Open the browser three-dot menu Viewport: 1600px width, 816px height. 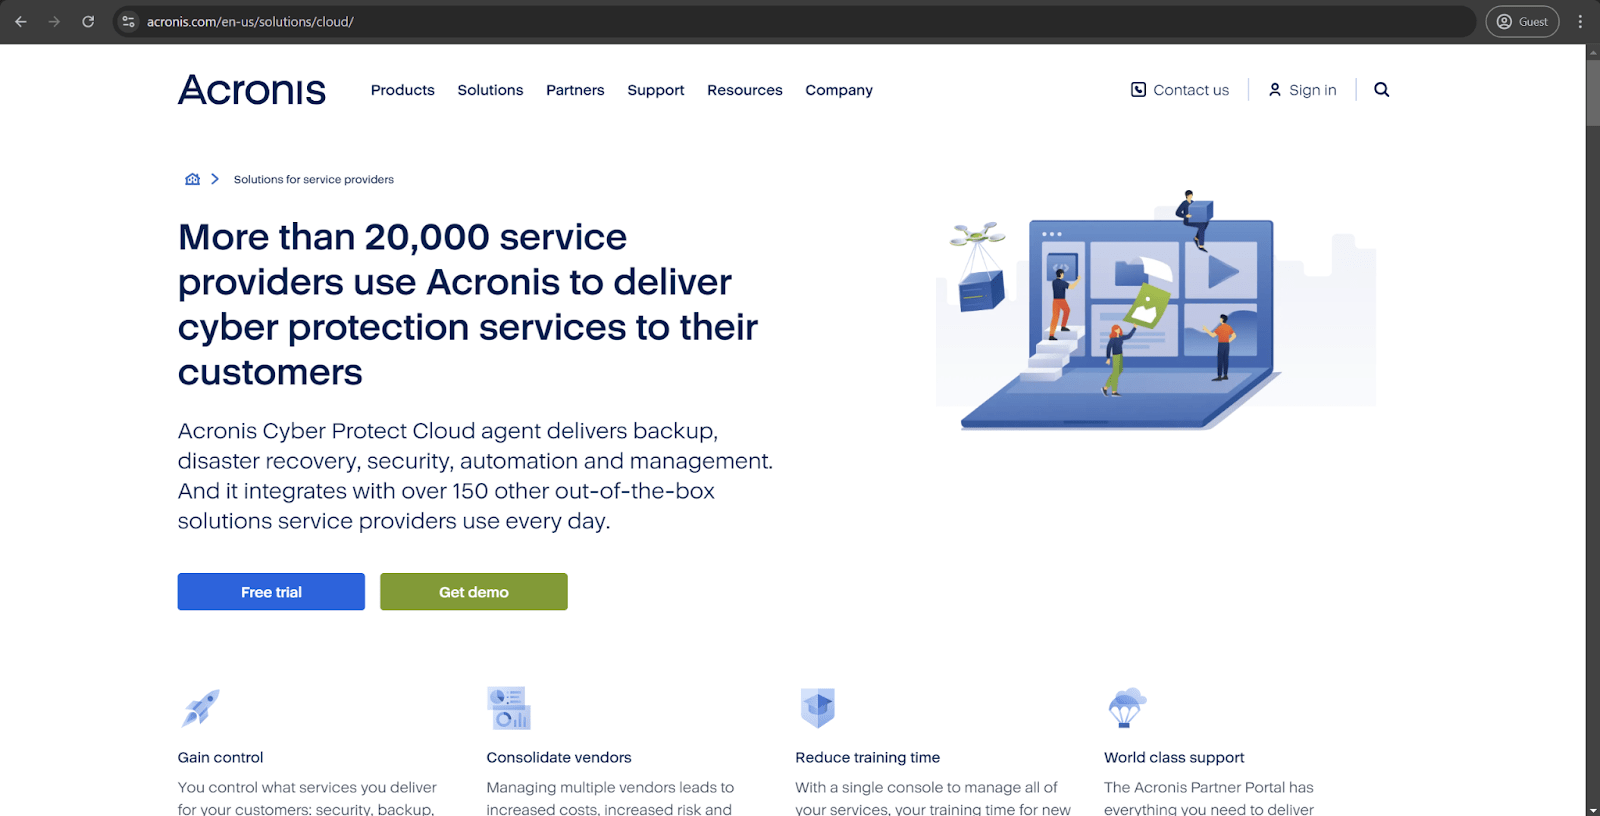tap(1580, 21)
